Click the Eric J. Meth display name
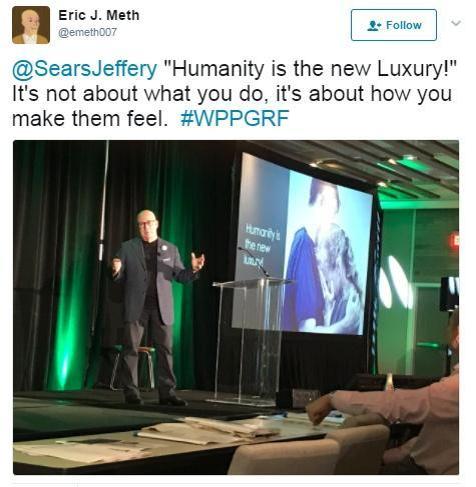Screen dimensions: 476x487 pyautogui.click(x=99, y=15)
